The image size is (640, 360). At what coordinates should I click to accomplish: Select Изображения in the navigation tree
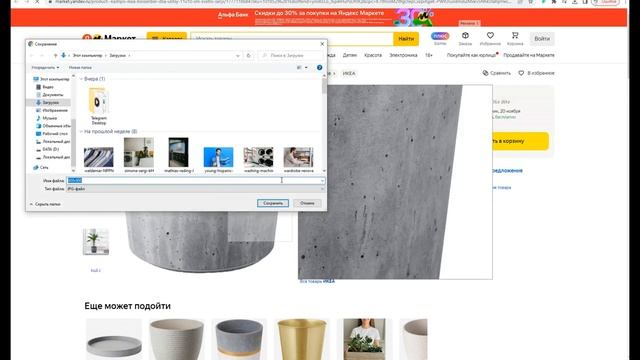tap(51, 110)
